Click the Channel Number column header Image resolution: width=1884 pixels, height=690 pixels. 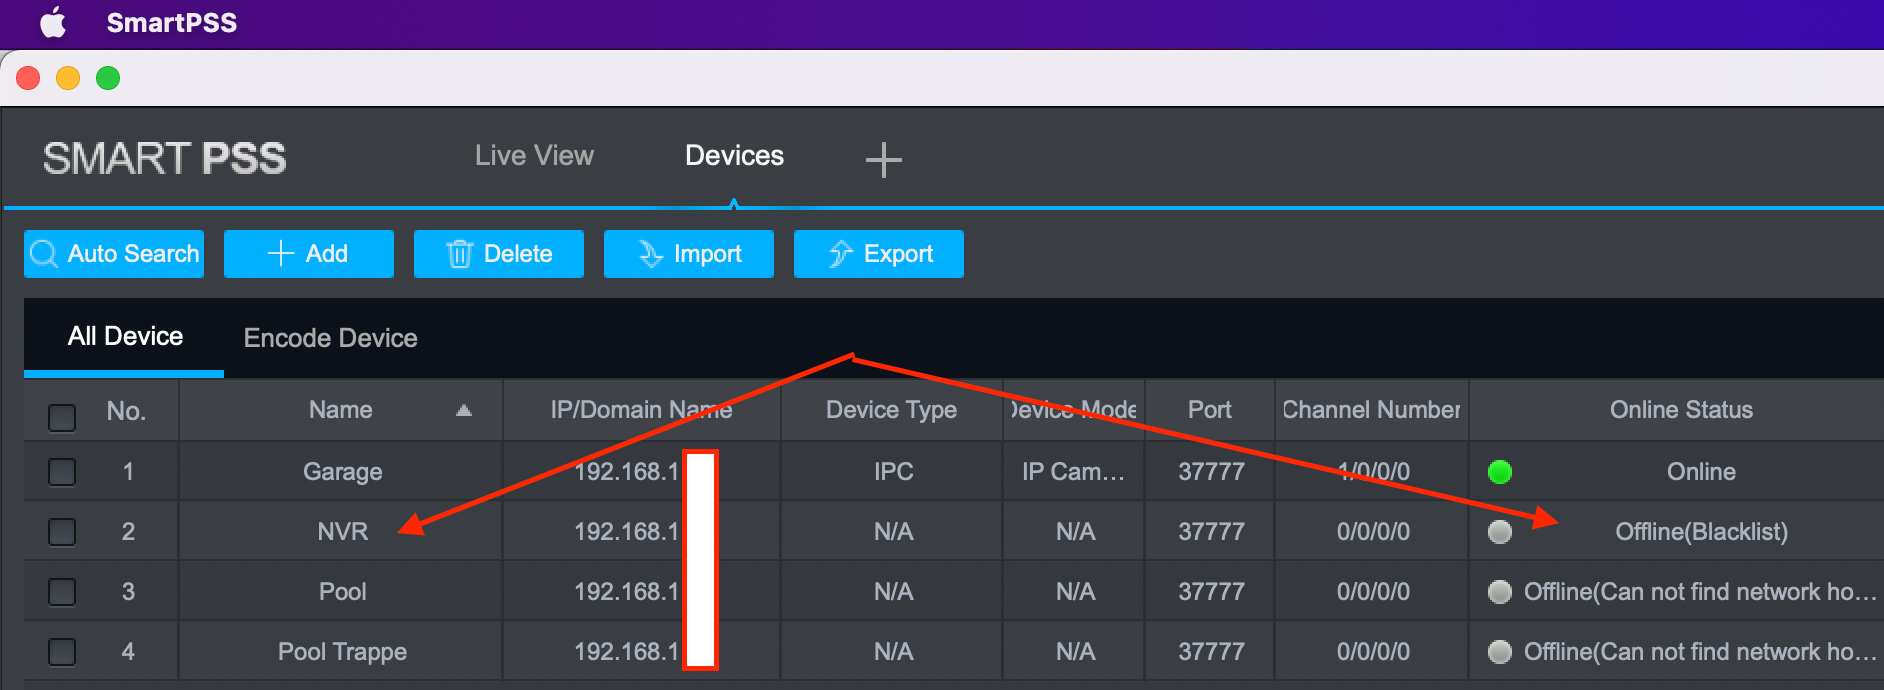tap(1371, 410)
